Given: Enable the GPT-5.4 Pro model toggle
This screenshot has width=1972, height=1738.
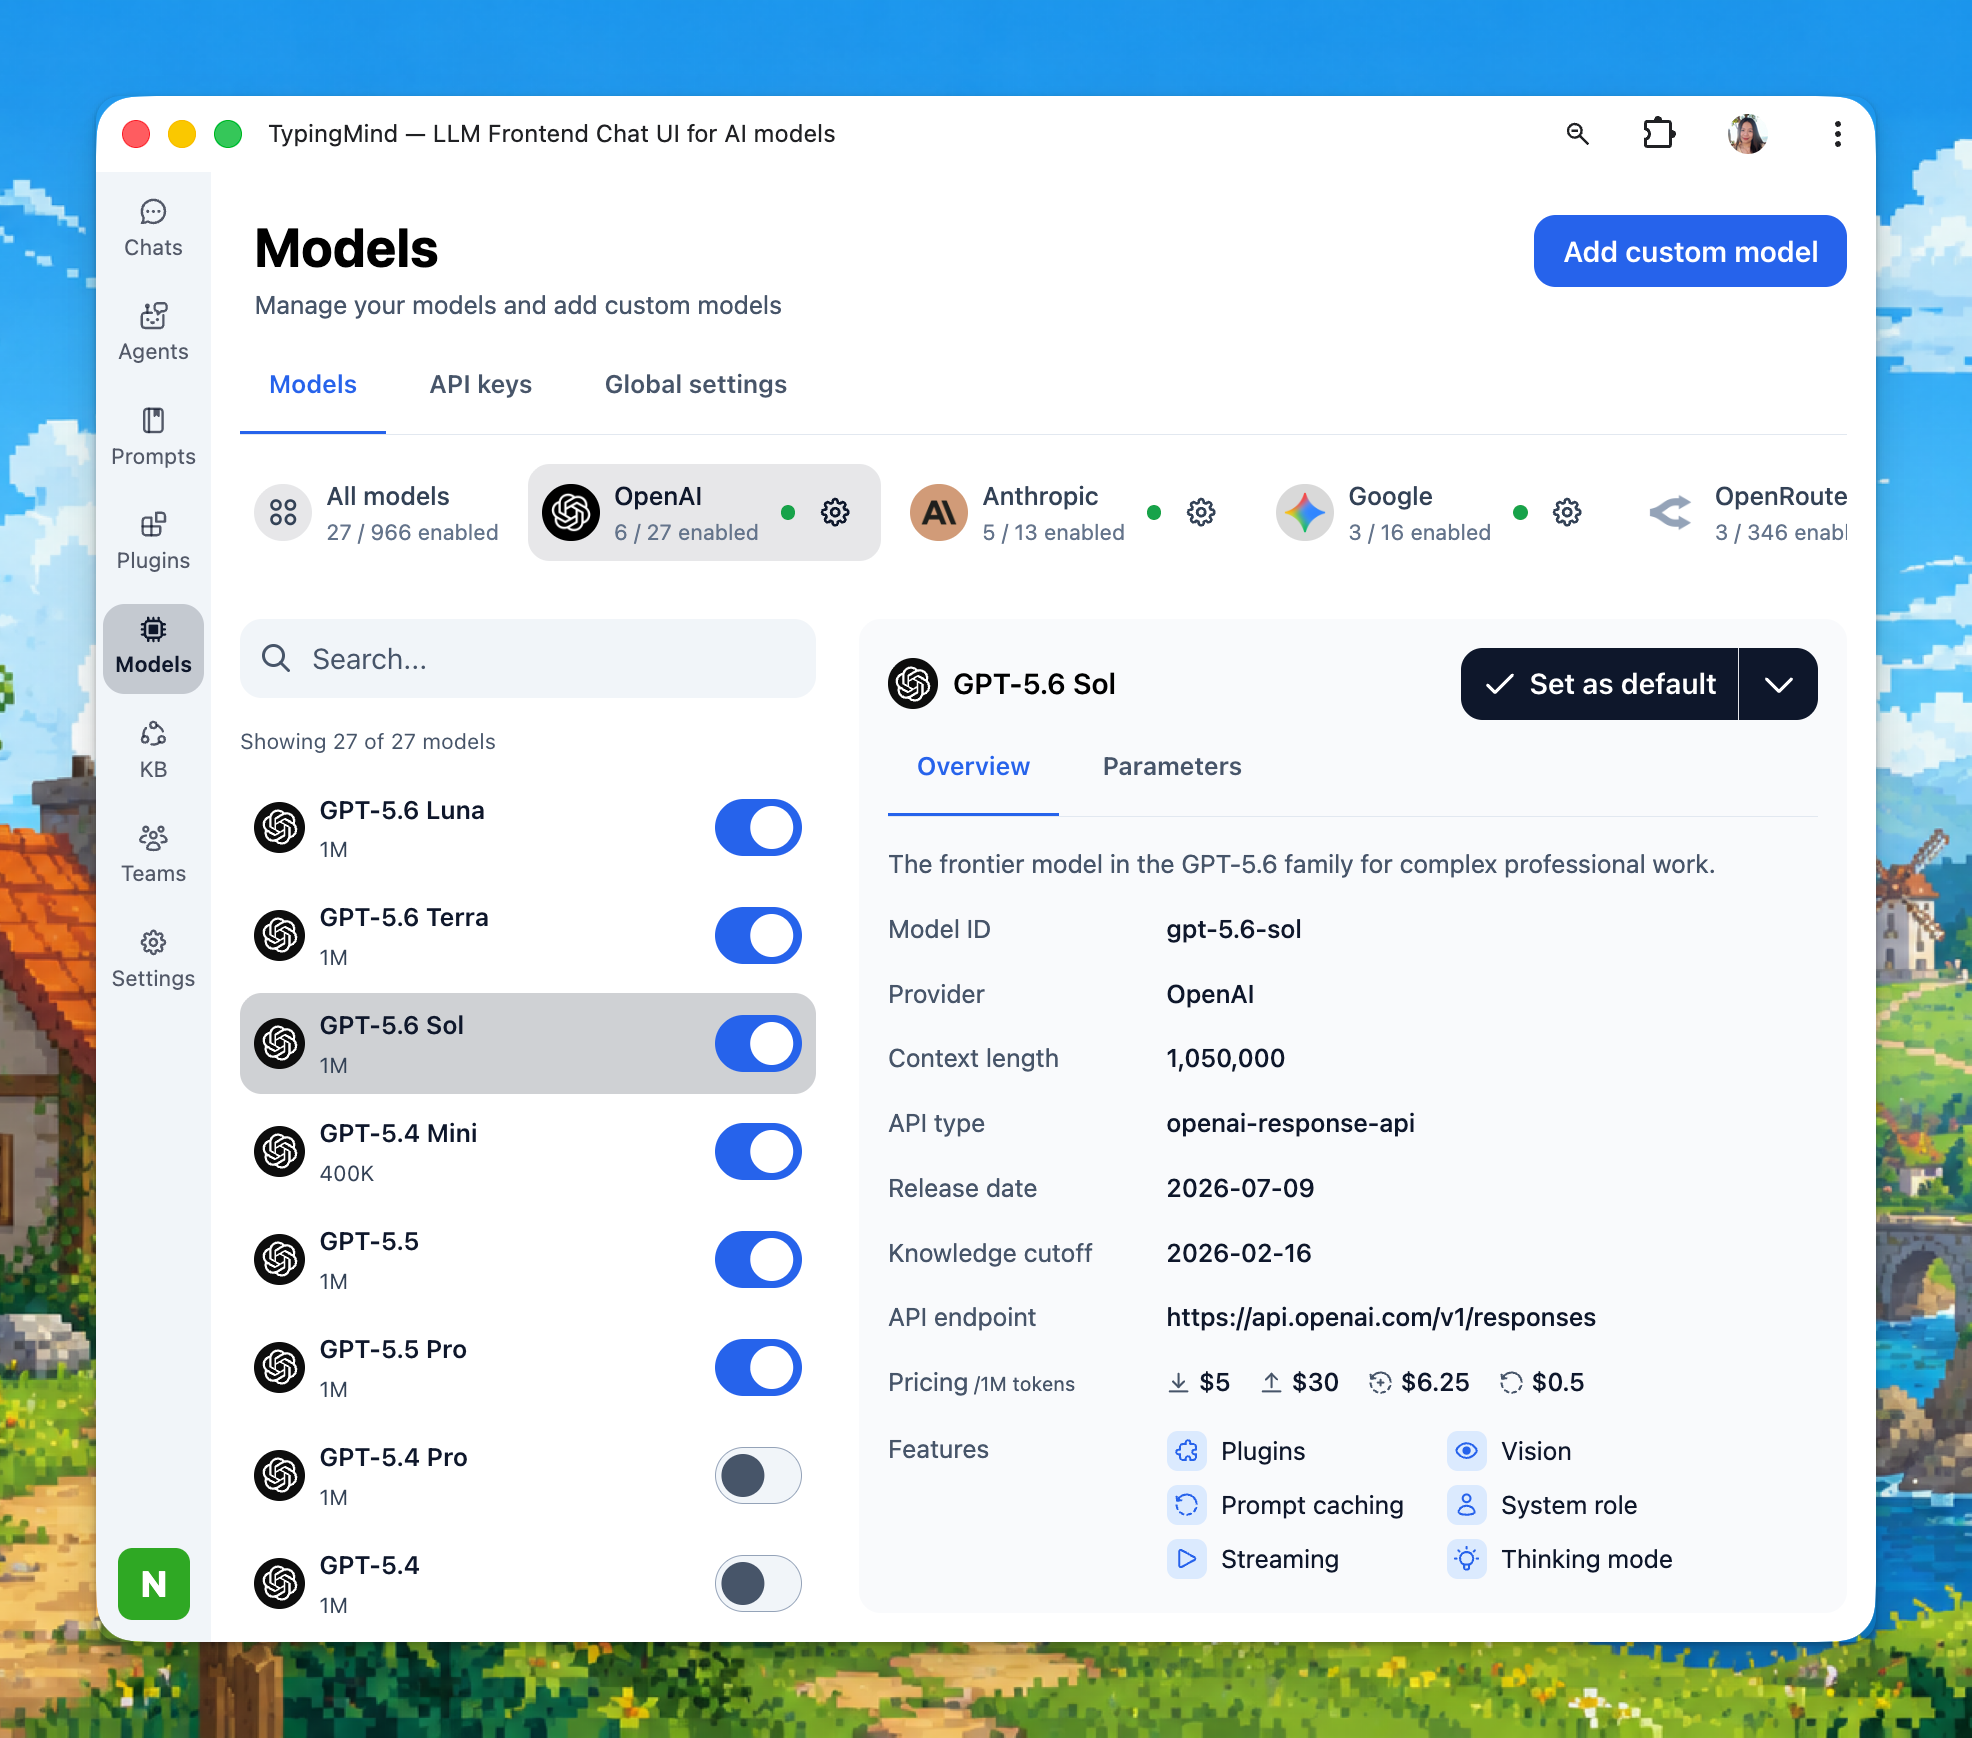Looking at the screenshot, I should point(758,1476).
